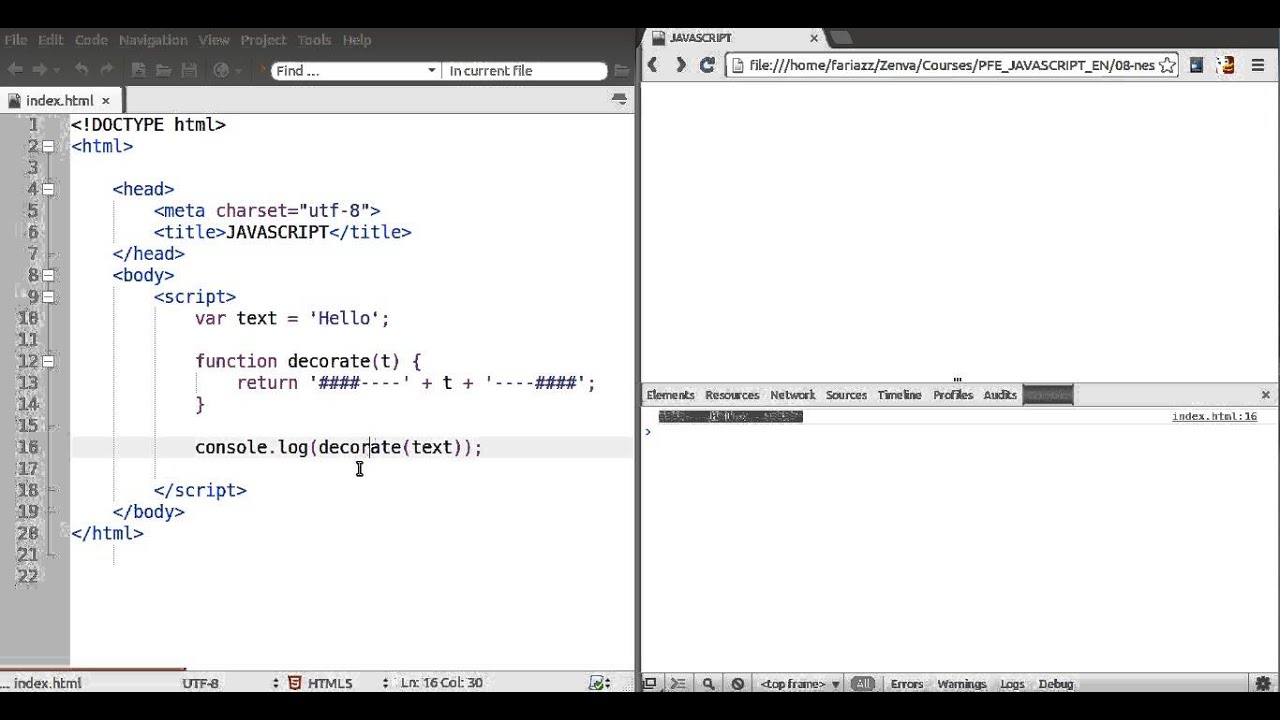Go back in the Chrome browser
The width and height of the screenshot is (1280, 720).
click(653, 65)
